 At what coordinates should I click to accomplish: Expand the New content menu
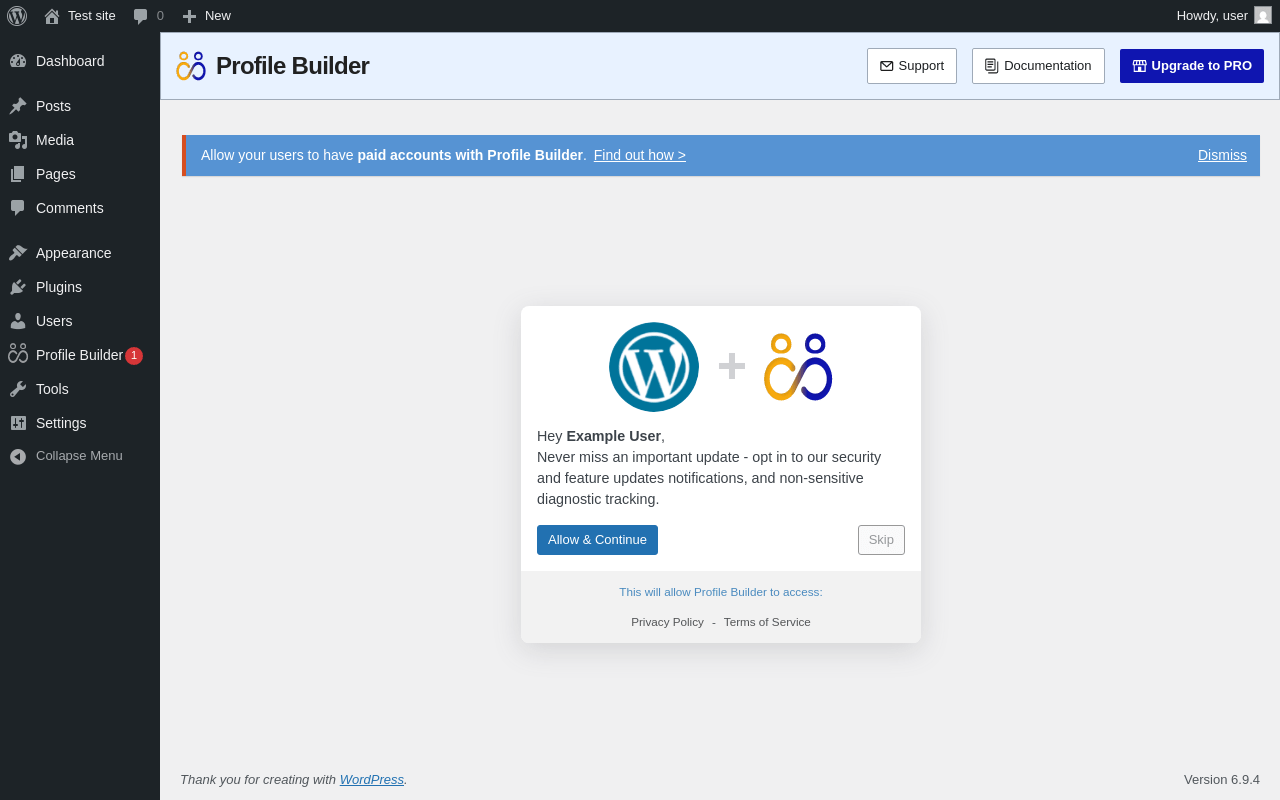[x=207, y=16]
